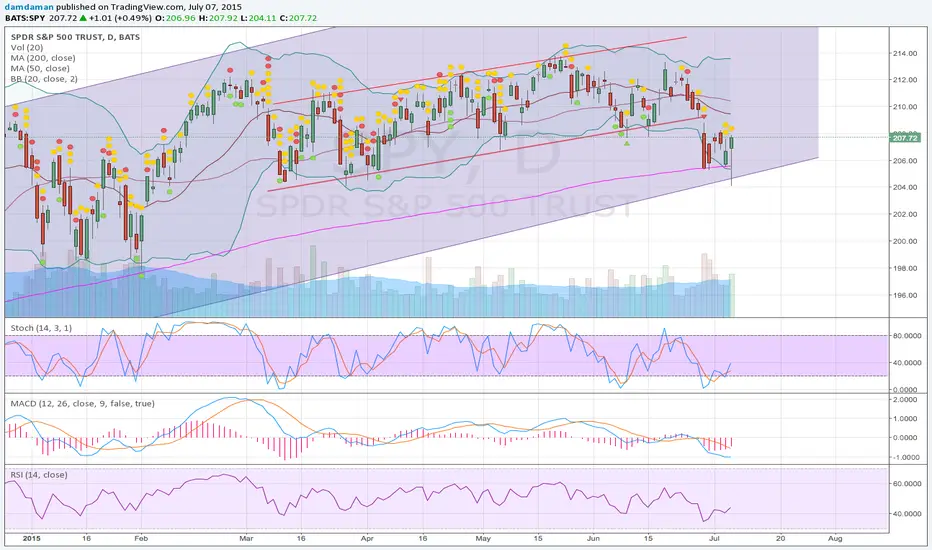Click the 2015 label on time axis
Viewport: 932px width, 550px height.
[32, 538]
